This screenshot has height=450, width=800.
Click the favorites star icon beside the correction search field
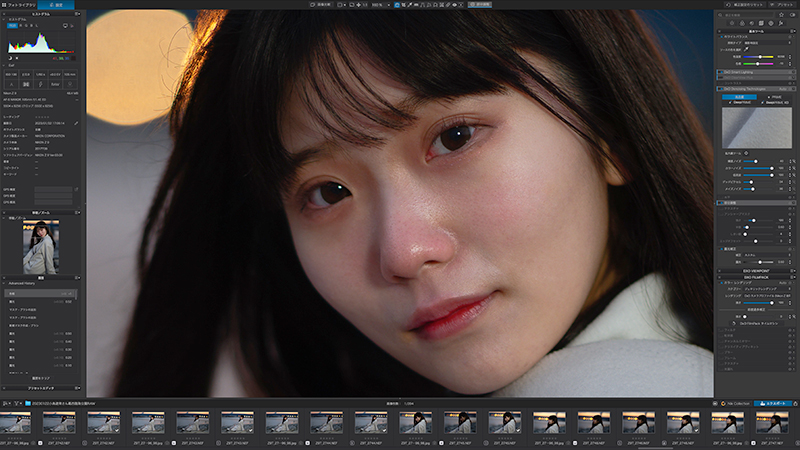click(781, 15)
